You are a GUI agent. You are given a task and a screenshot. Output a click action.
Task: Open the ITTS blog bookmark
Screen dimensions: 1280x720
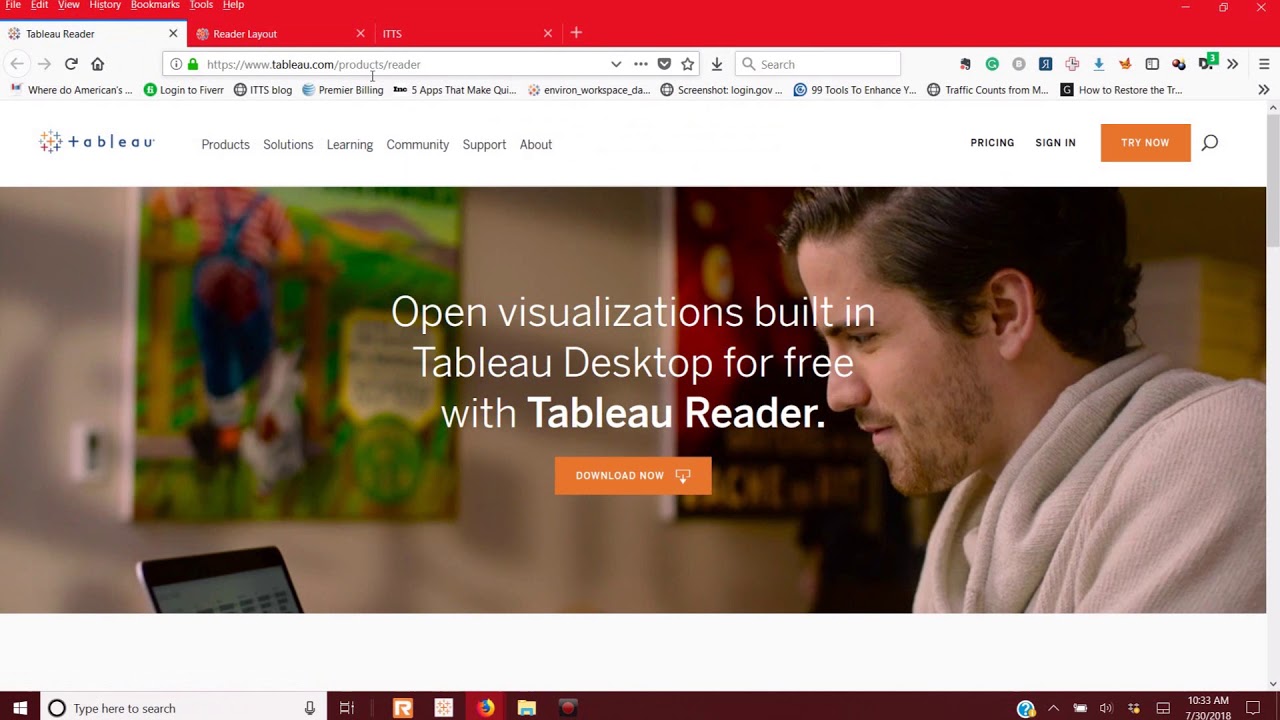click(x=263, y=90)
